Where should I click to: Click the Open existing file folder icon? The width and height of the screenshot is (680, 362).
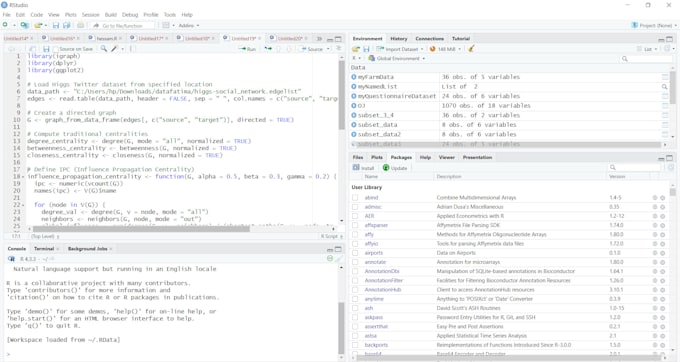pyautogui.click(x=38, y=26)
